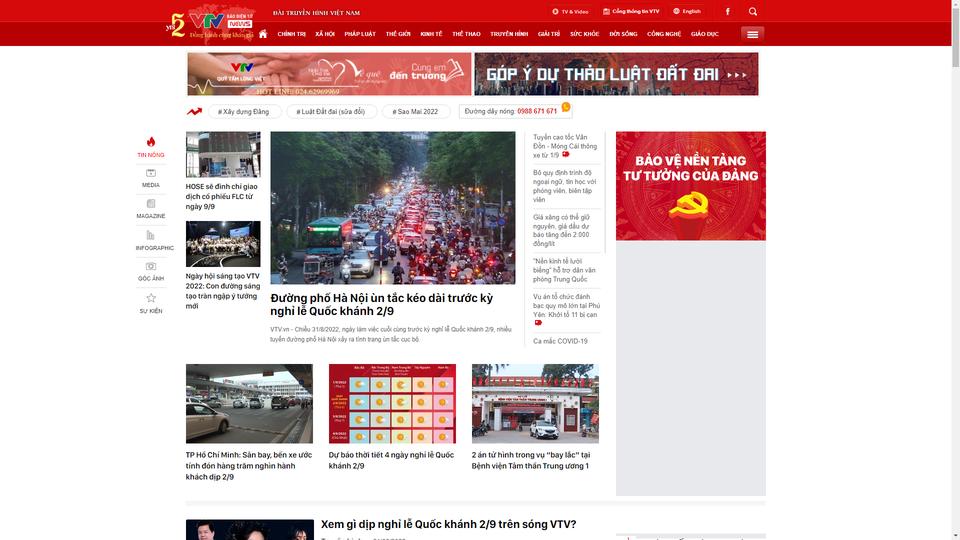Open the Thể Thao menu
The height and width of the screenshot is (540, 960).
tap(466, 34)
